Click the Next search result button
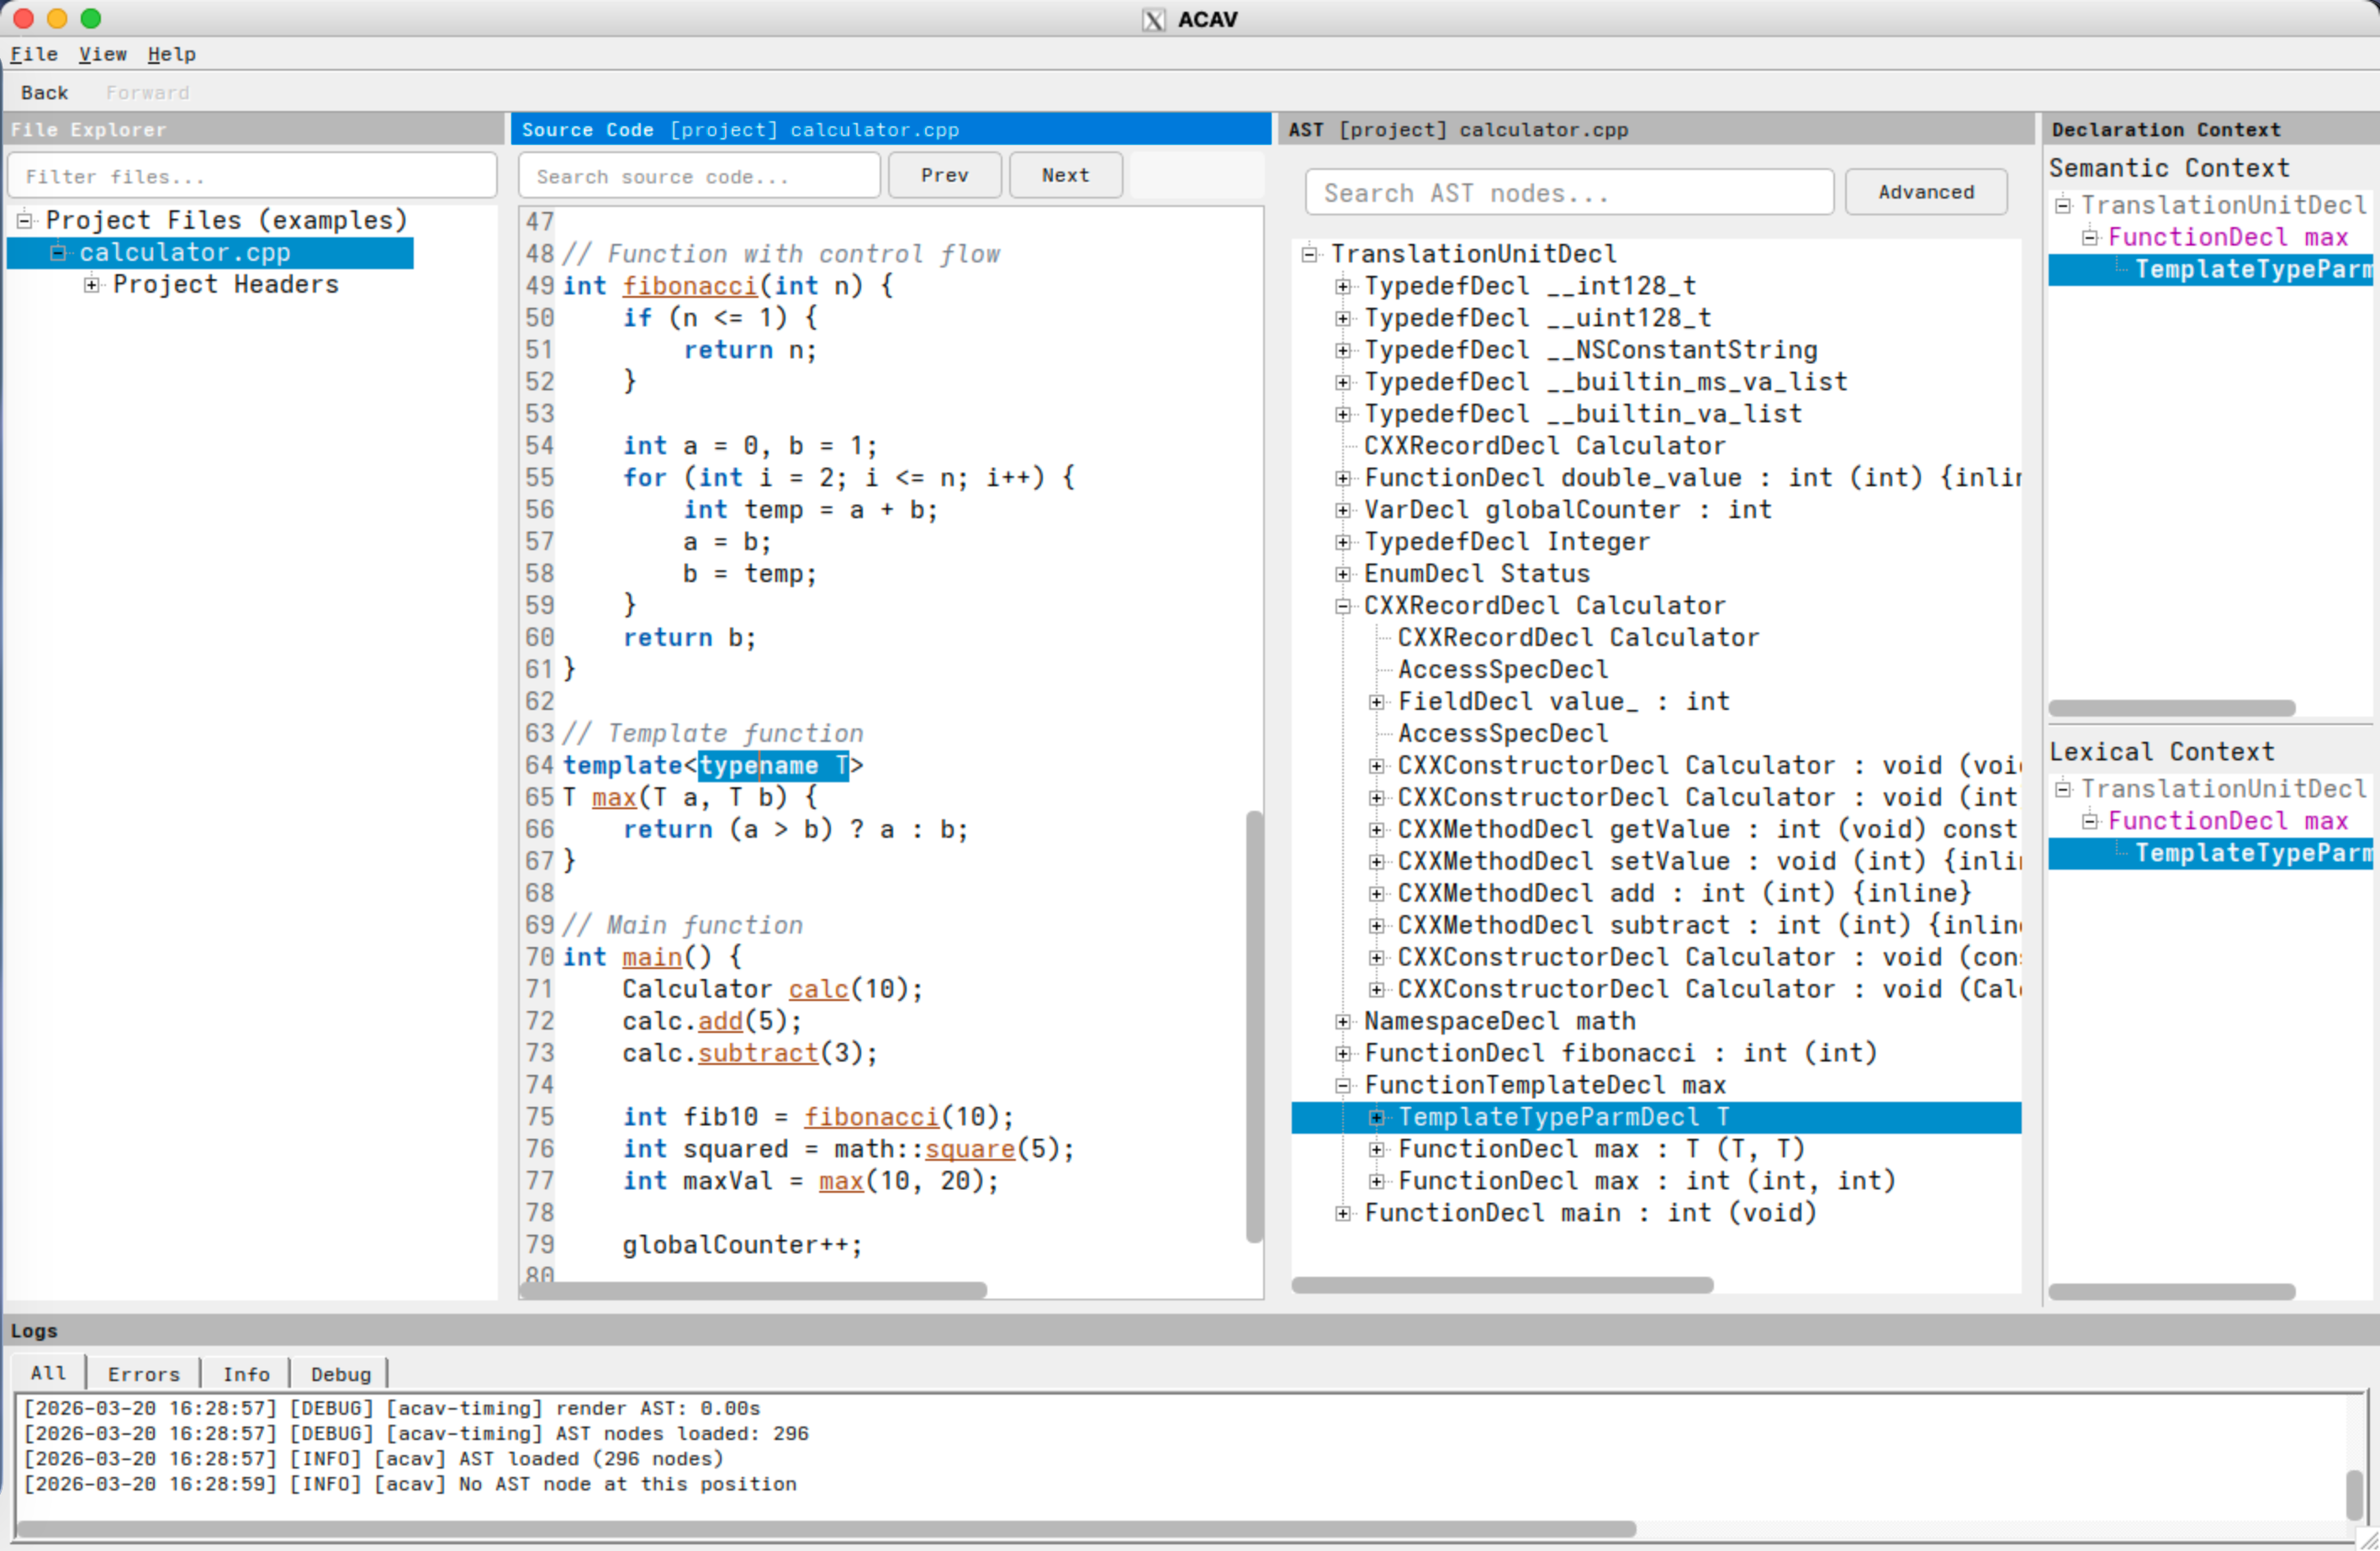This screenshot has height=1551, width=2380. [1064, 175]
